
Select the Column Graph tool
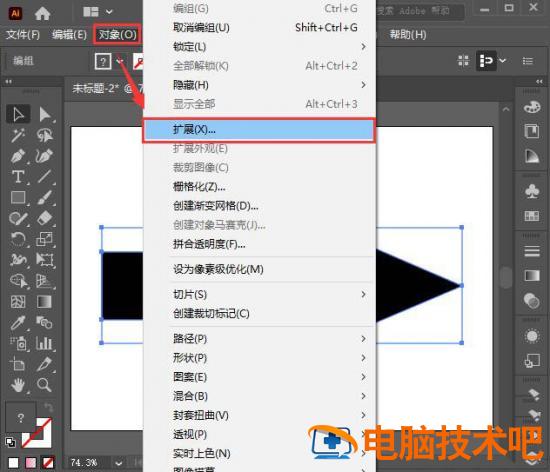point(45,343)
